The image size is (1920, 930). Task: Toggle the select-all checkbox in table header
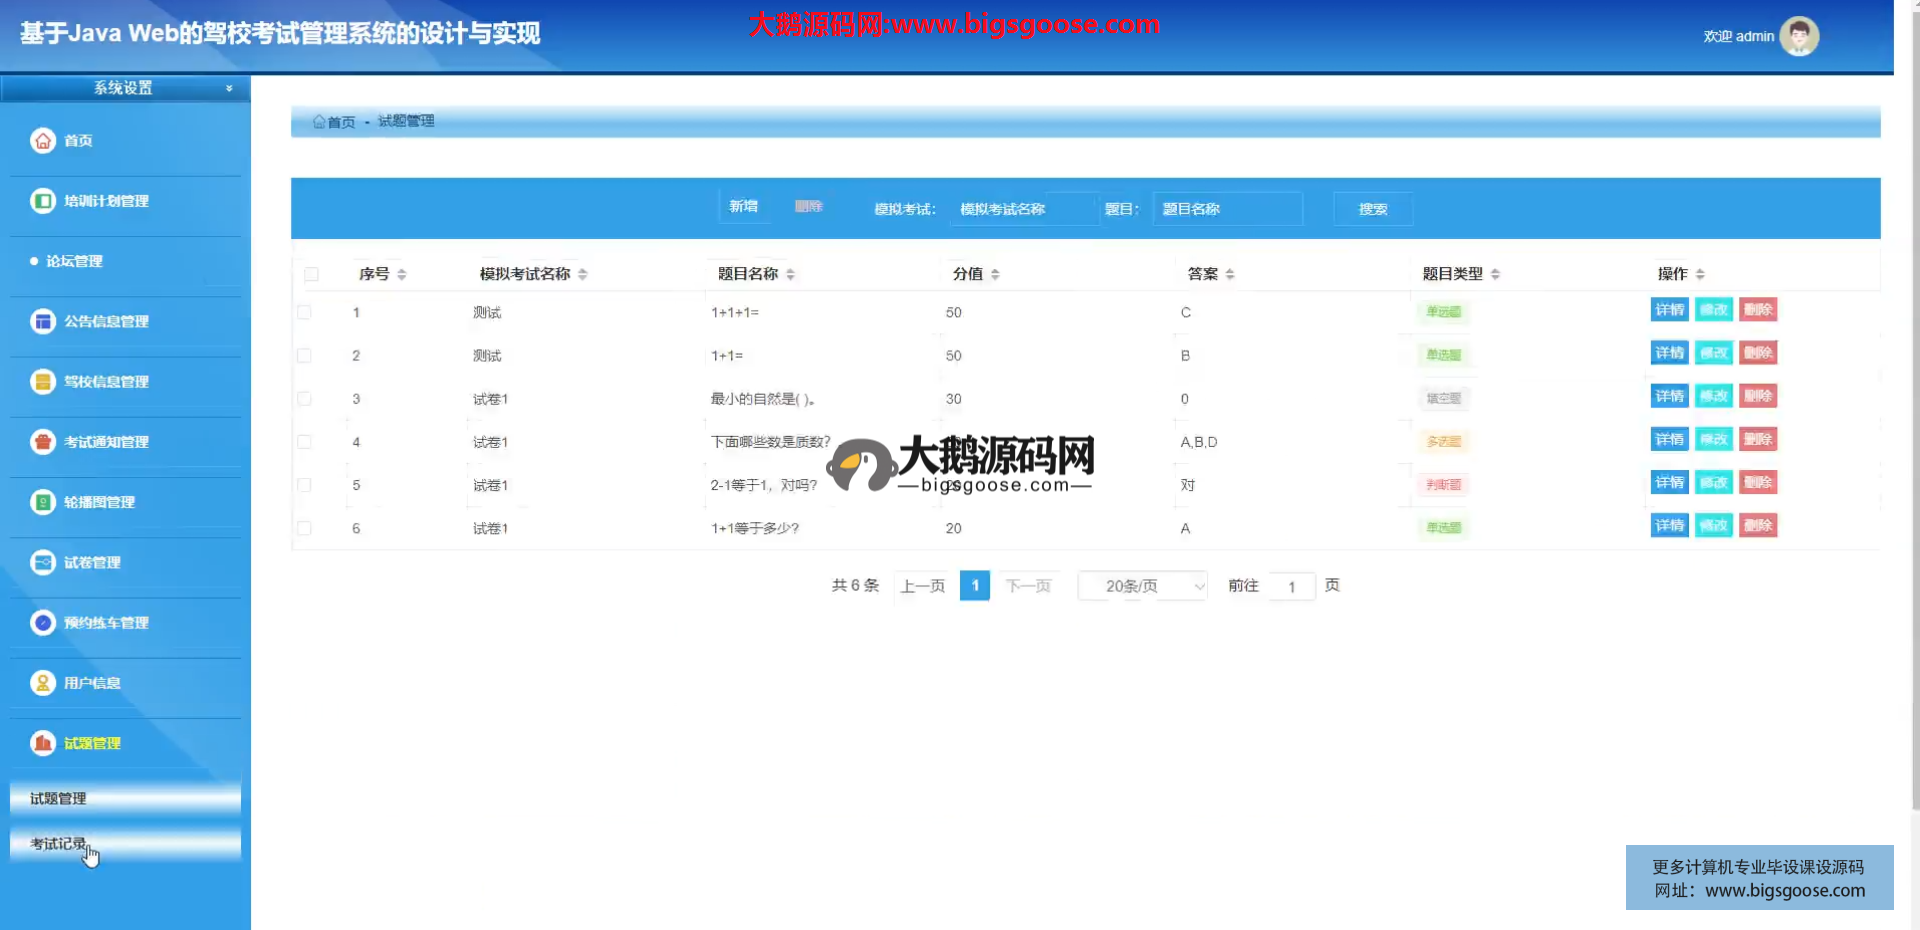[x=311, y=274]
